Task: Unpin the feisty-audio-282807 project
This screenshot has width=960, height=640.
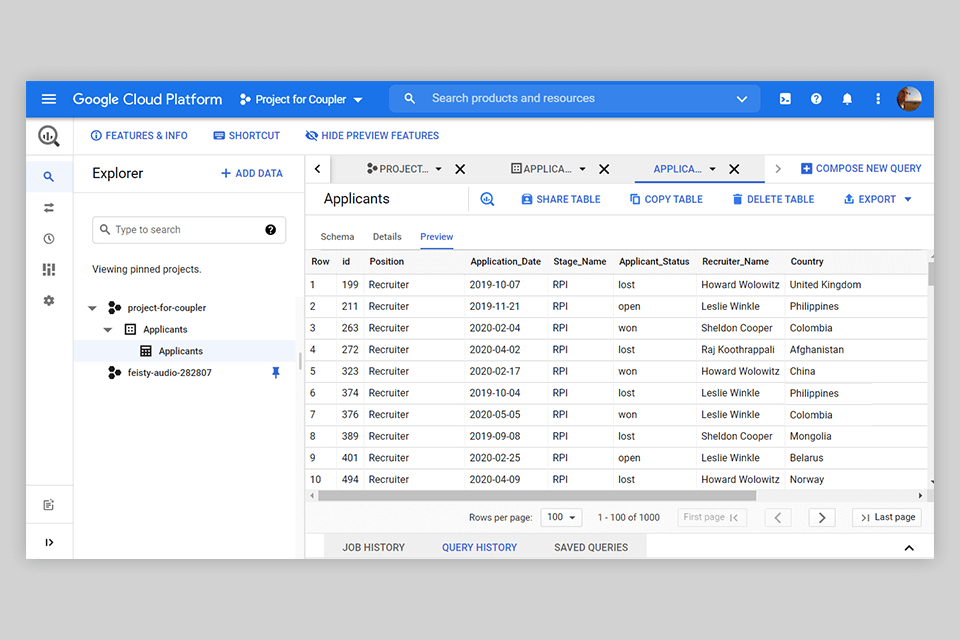Action: pyautogui.click(x=276, y=373)
